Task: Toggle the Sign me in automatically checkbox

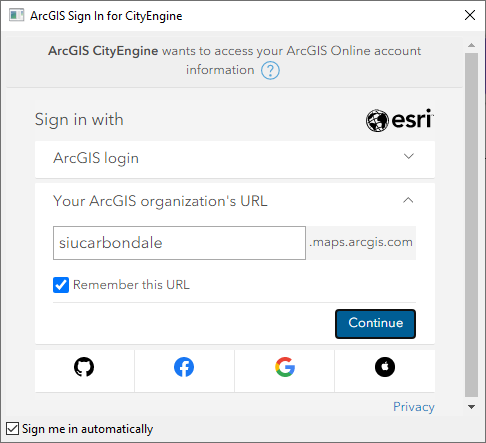Action: click(x=12, y=428)
